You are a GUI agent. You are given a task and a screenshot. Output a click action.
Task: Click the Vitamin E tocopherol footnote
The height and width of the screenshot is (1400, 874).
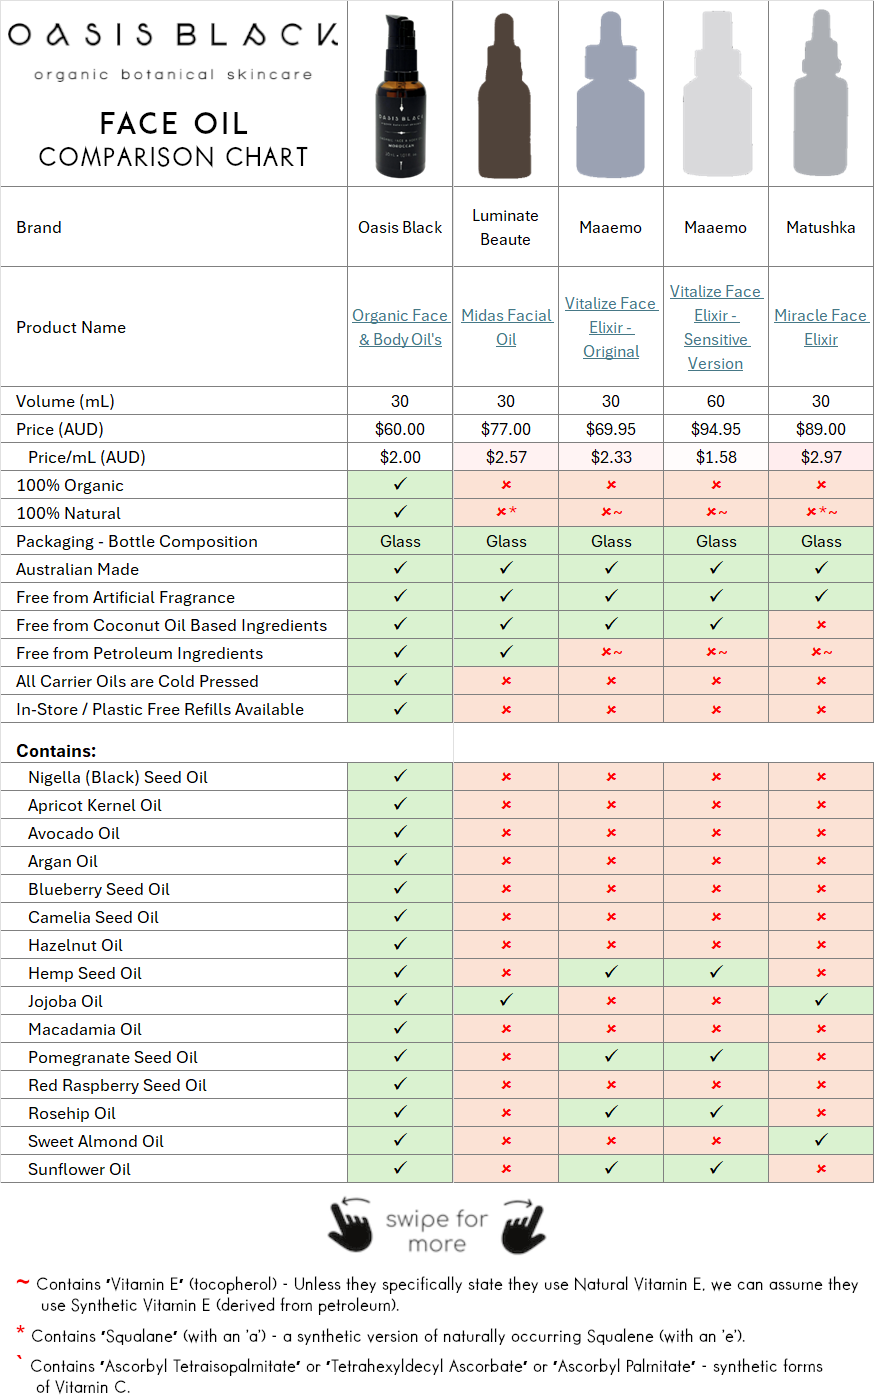[x=438, y=1294]
